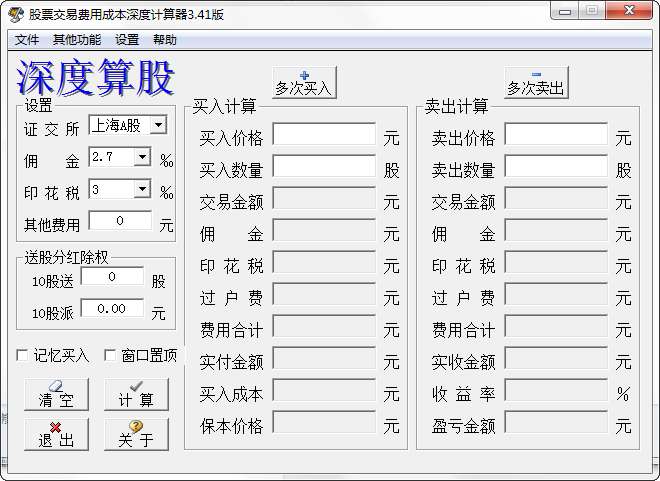This screenshot has width=660, height=481.
Task: Focus the 买入价格 input field
Action: (324, 134)
